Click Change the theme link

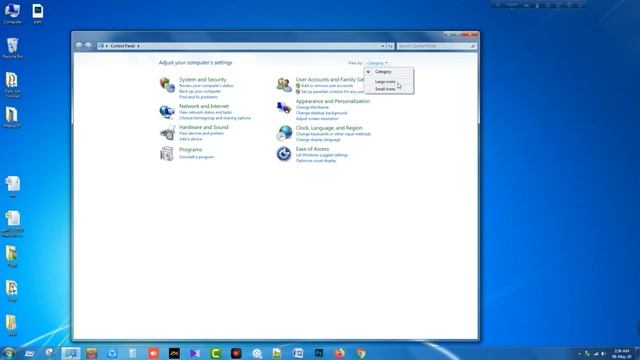click(312, 107)
